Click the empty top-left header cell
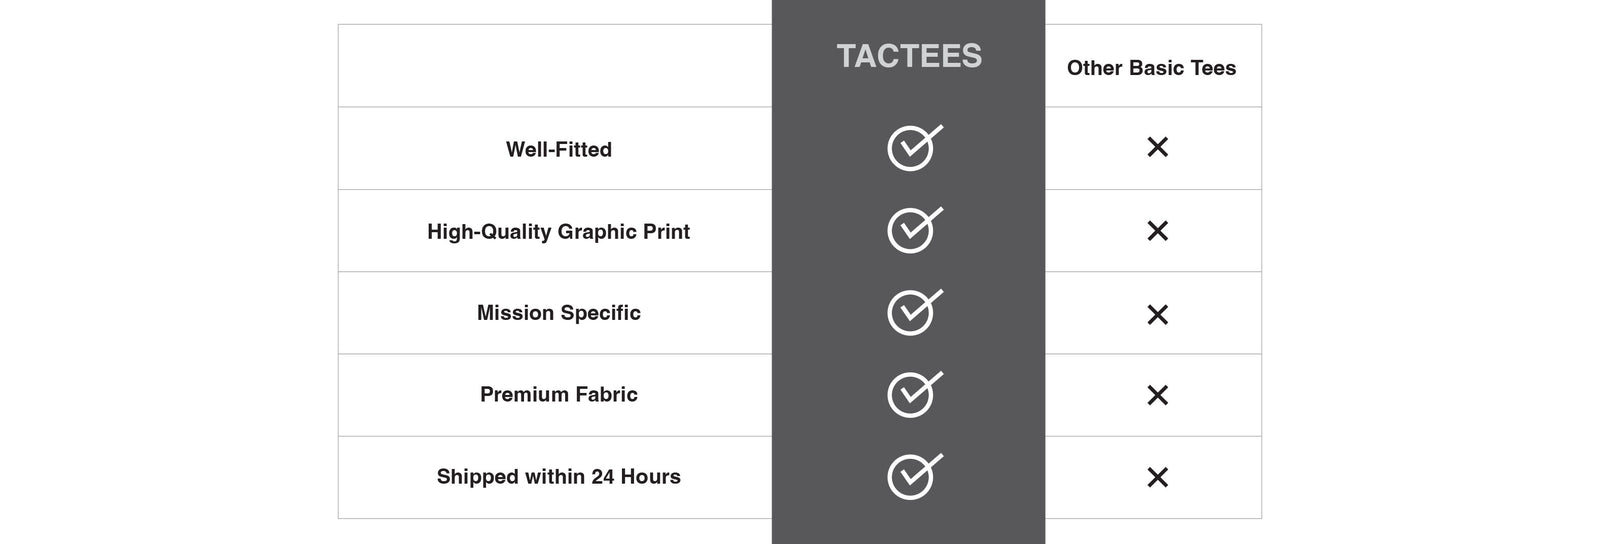The image size is (1600, 544). [x=555, y=66]
